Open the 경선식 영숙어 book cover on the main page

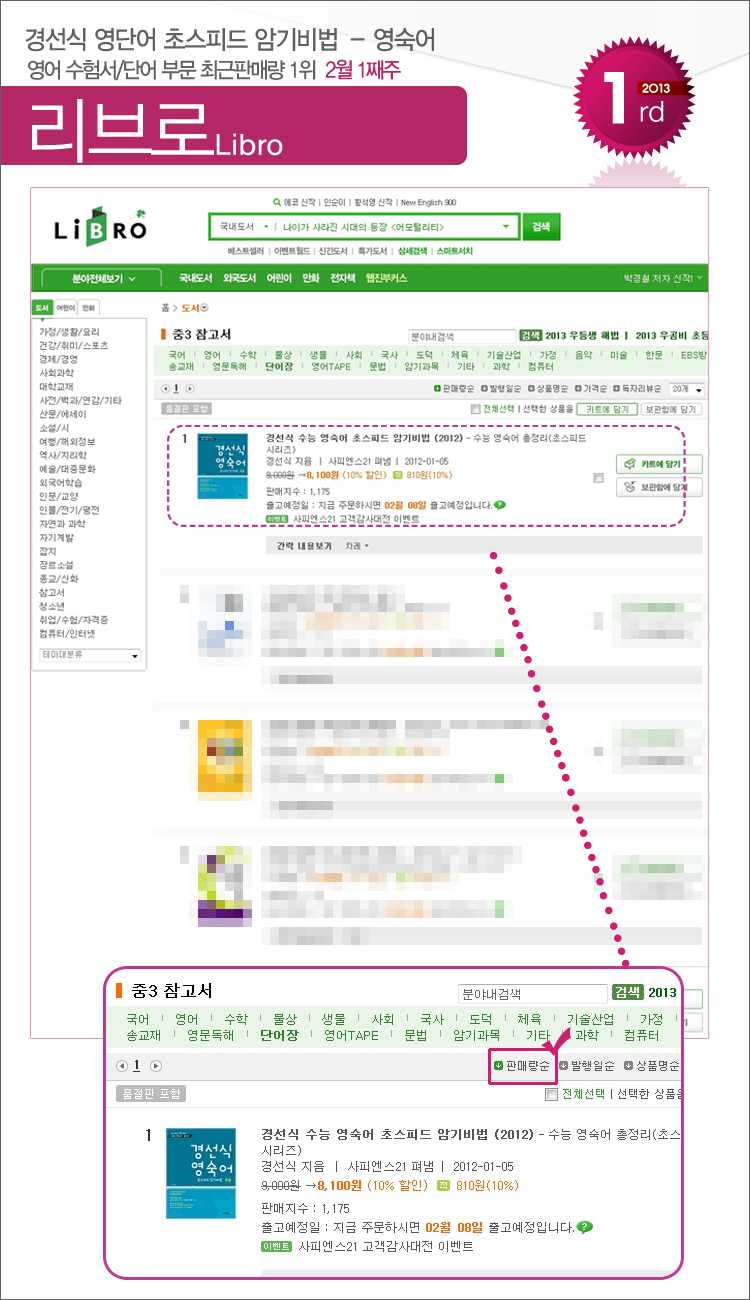coord(222,466)
